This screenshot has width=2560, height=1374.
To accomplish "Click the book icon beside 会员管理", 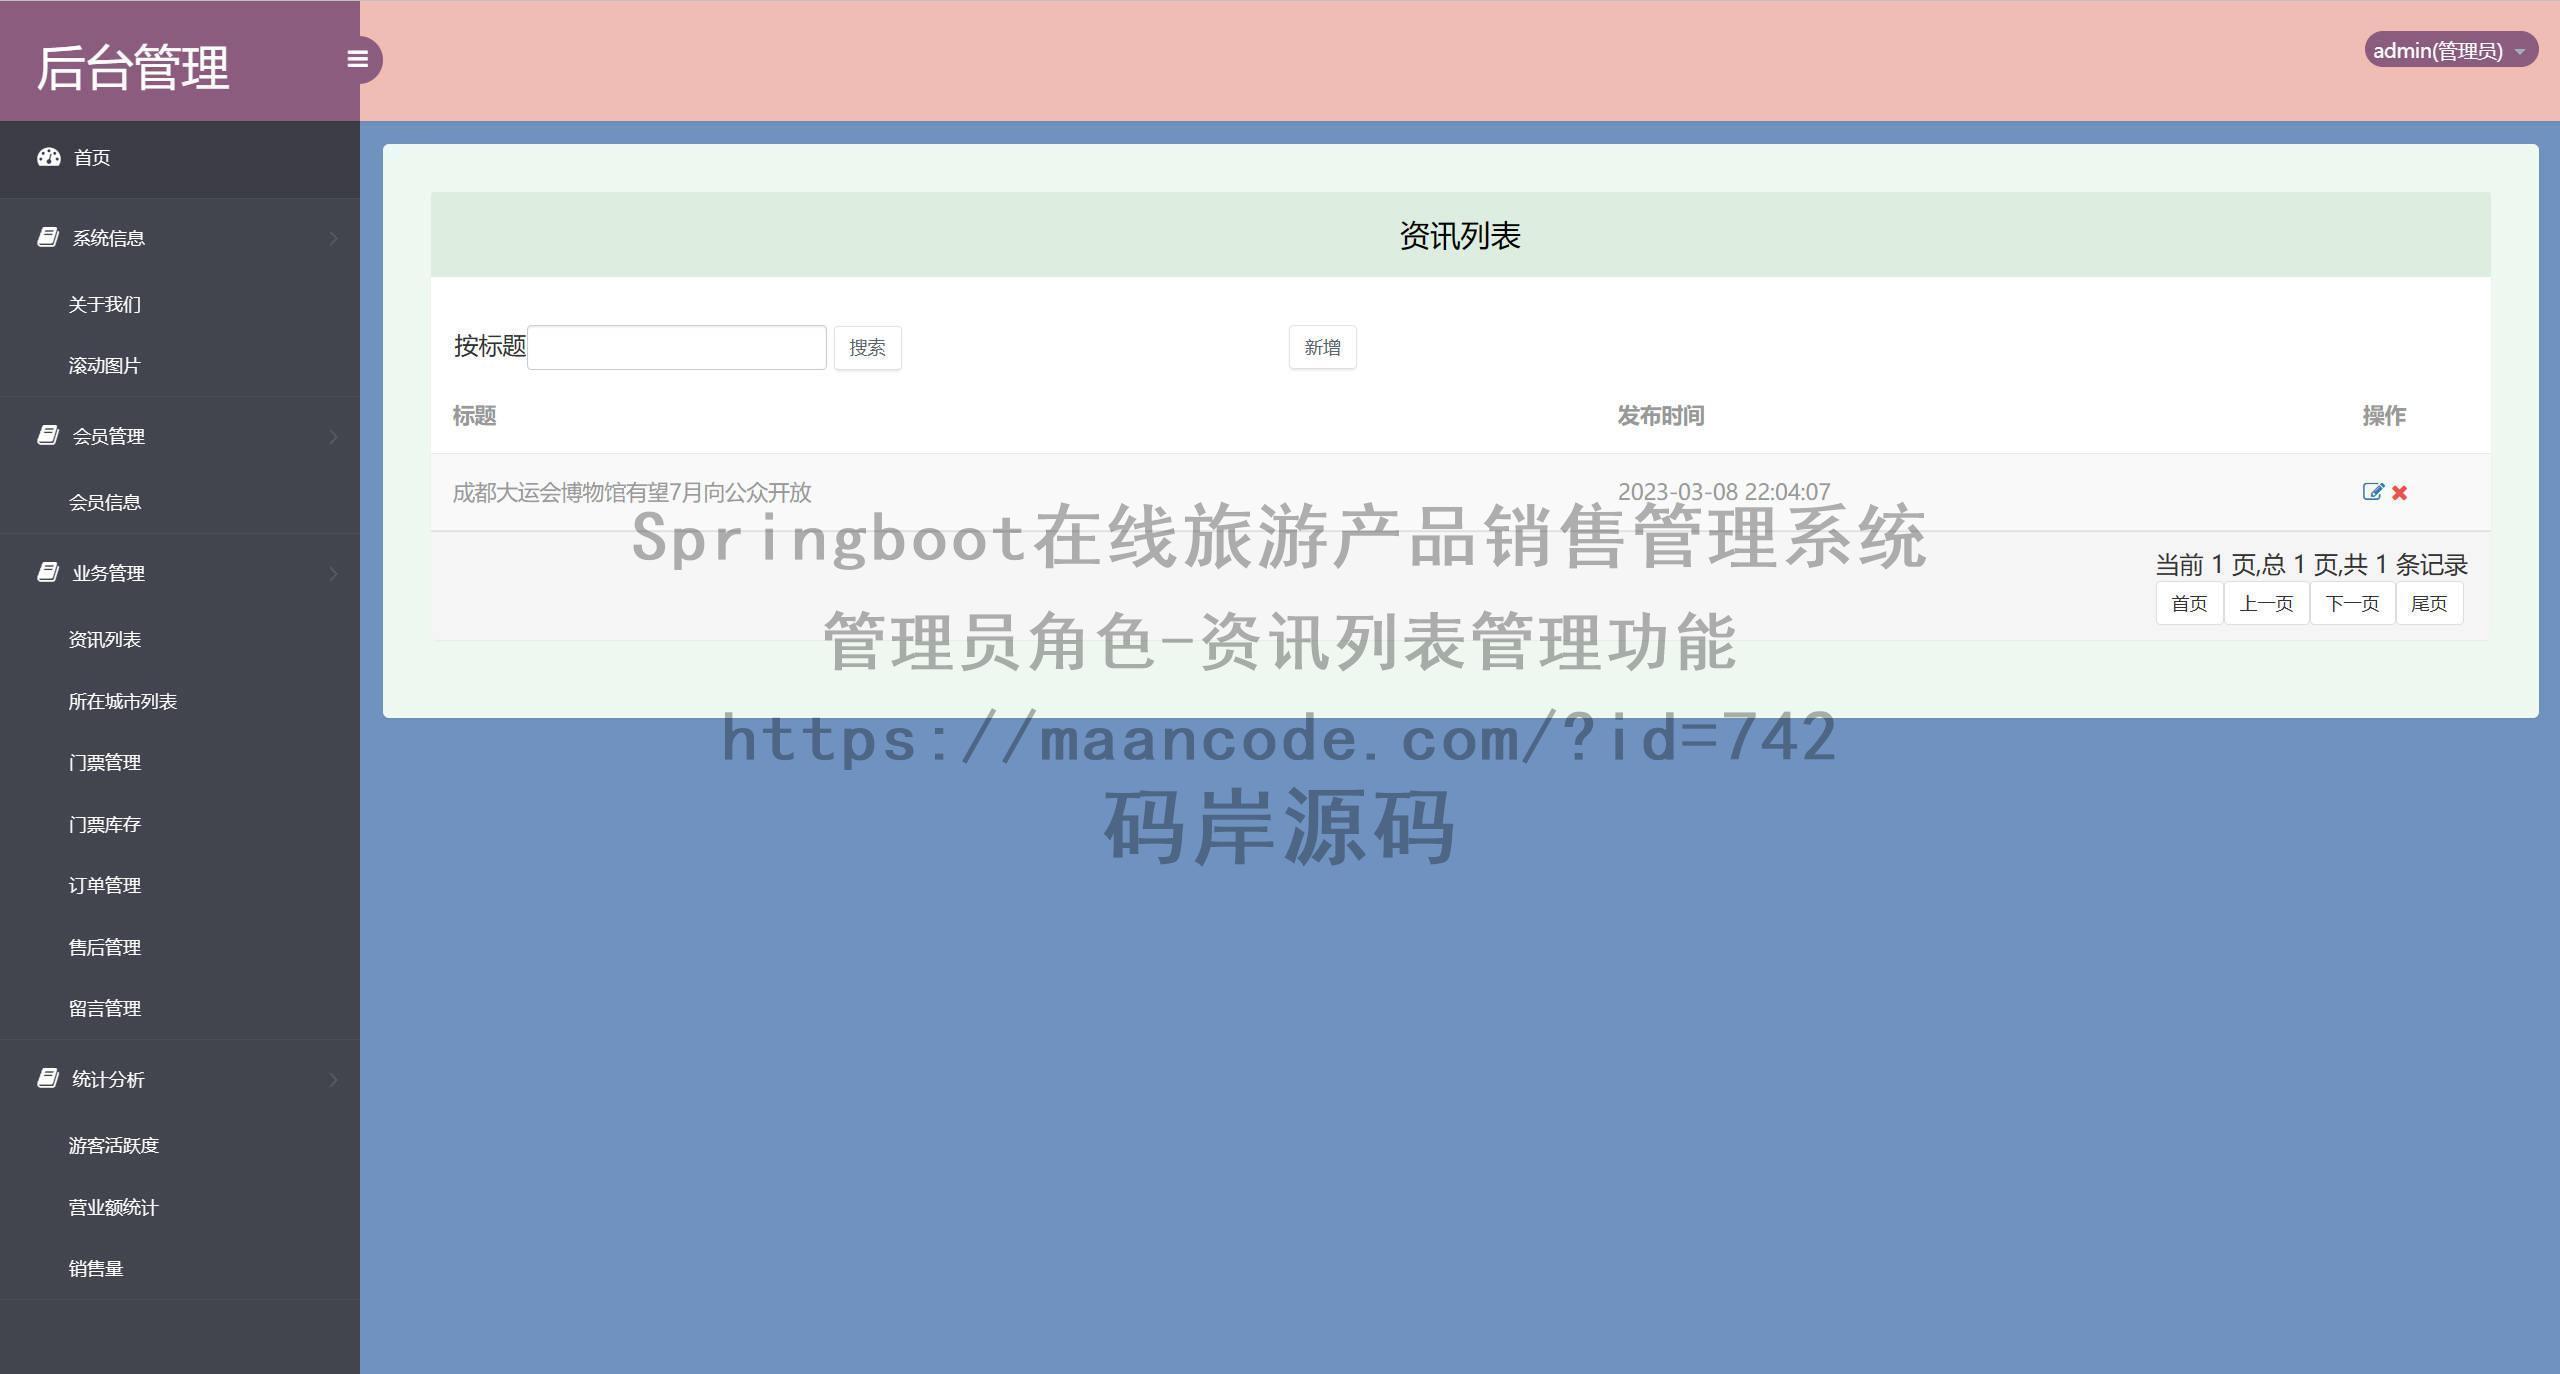I will pos(48,435).
